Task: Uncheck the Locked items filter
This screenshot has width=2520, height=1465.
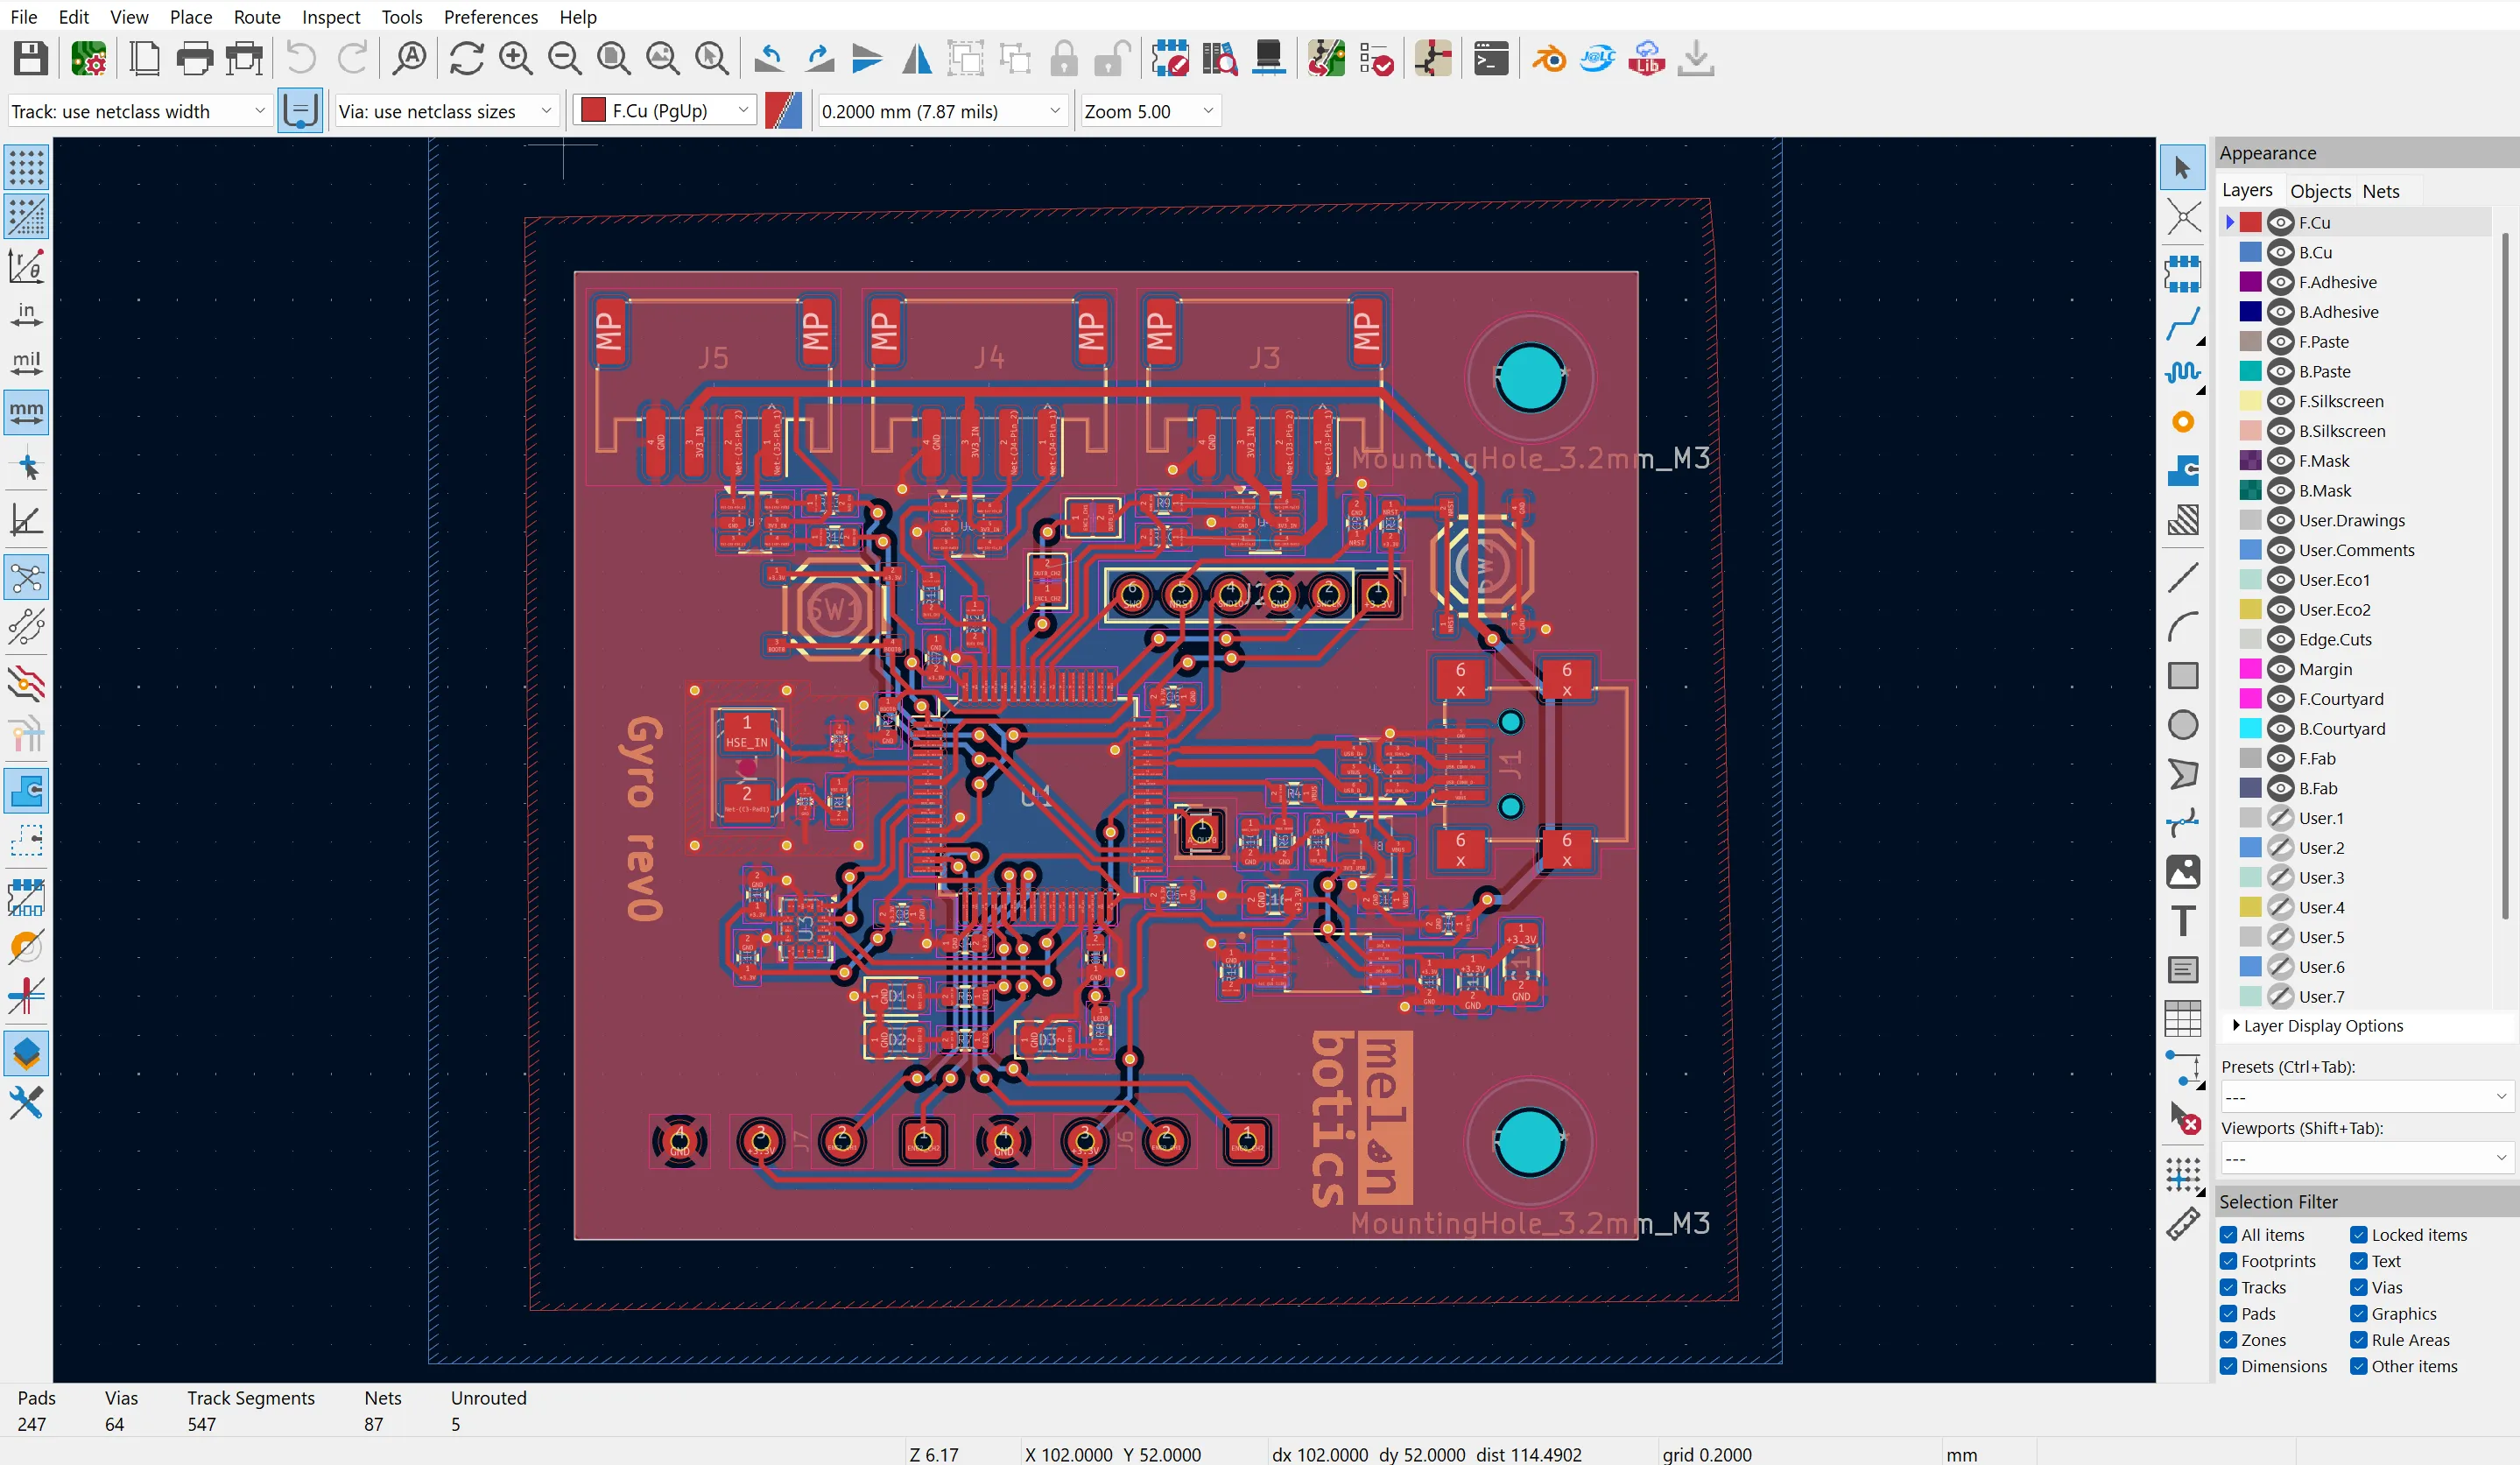Action: (2359, 1235)
